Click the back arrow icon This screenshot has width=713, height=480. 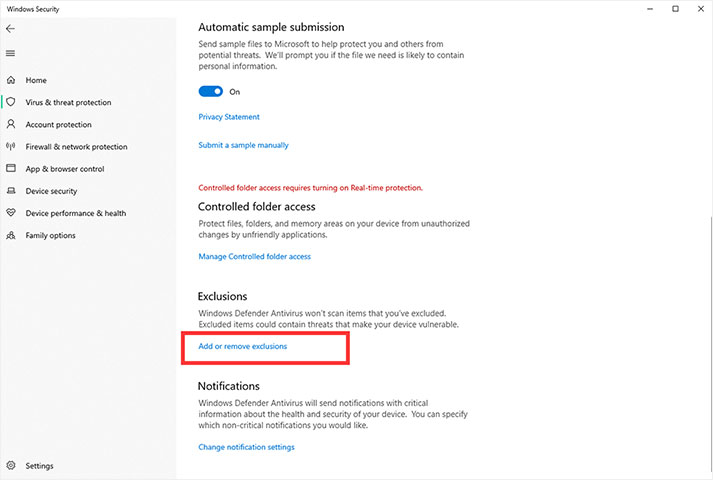pos(10,29)
